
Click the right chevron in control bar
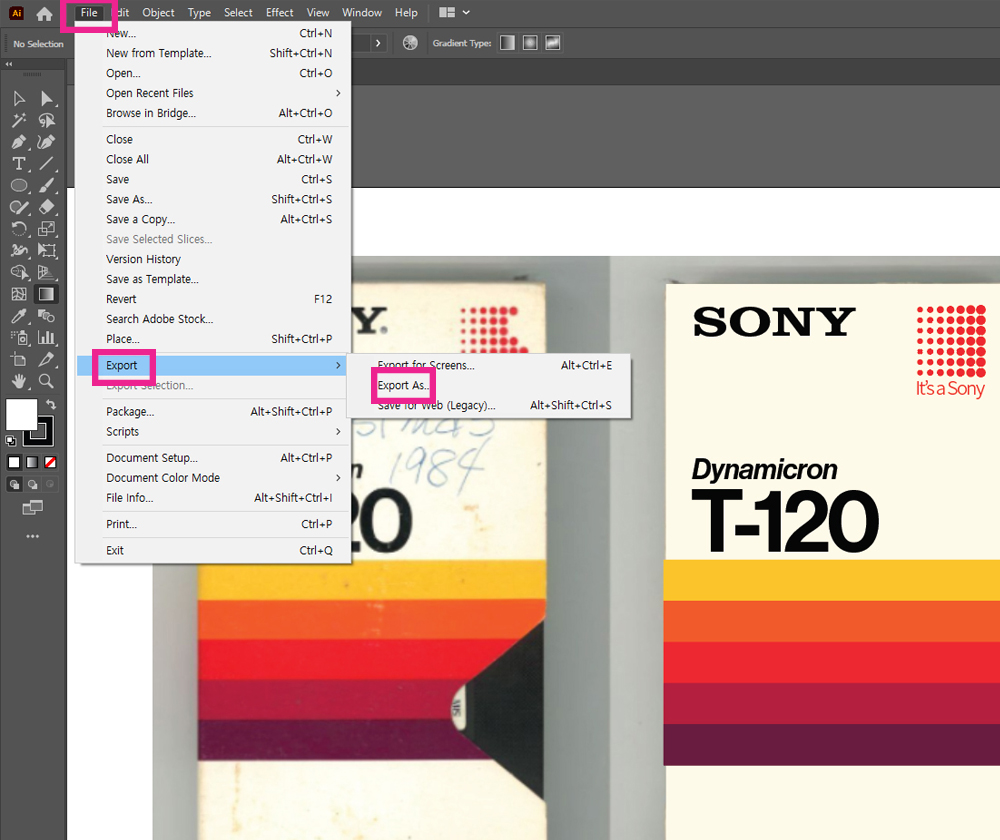378,43
